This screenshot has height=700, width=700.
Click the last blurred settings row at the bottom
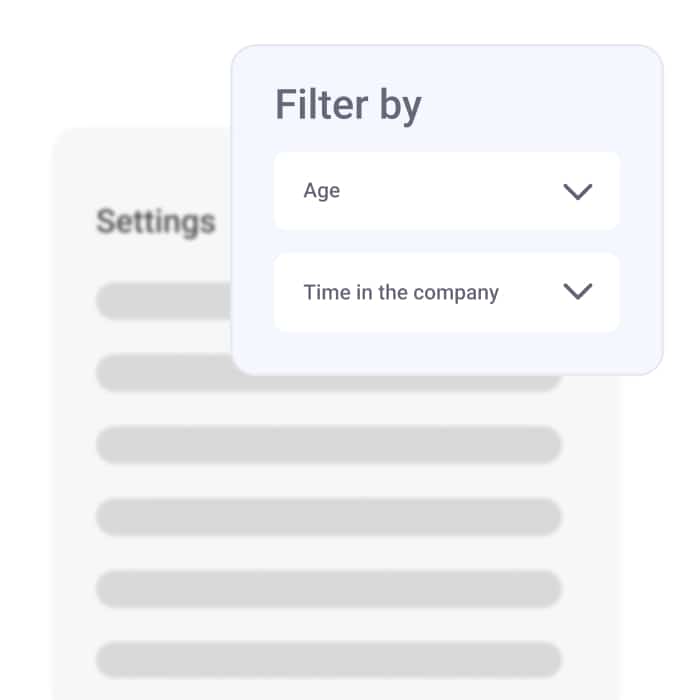[328, 660]
